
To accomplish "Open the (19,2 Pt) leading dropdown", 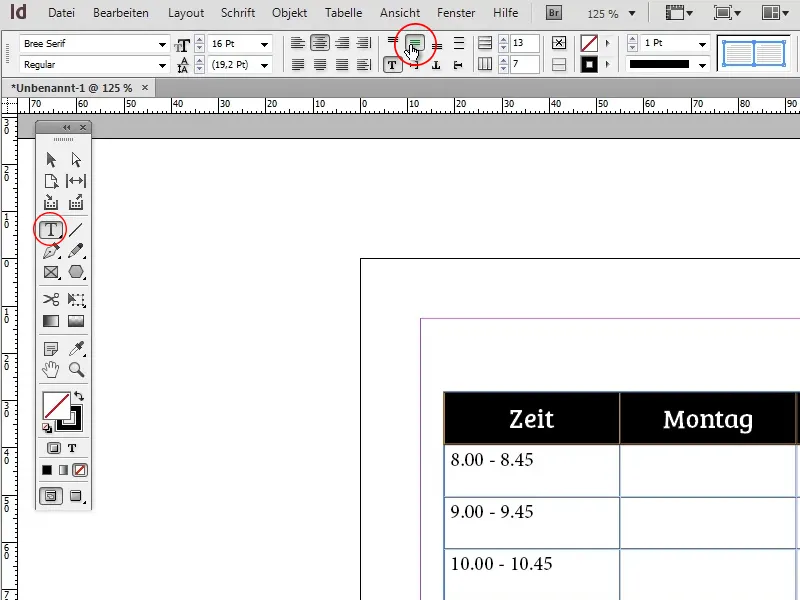I will click(264, 65).
